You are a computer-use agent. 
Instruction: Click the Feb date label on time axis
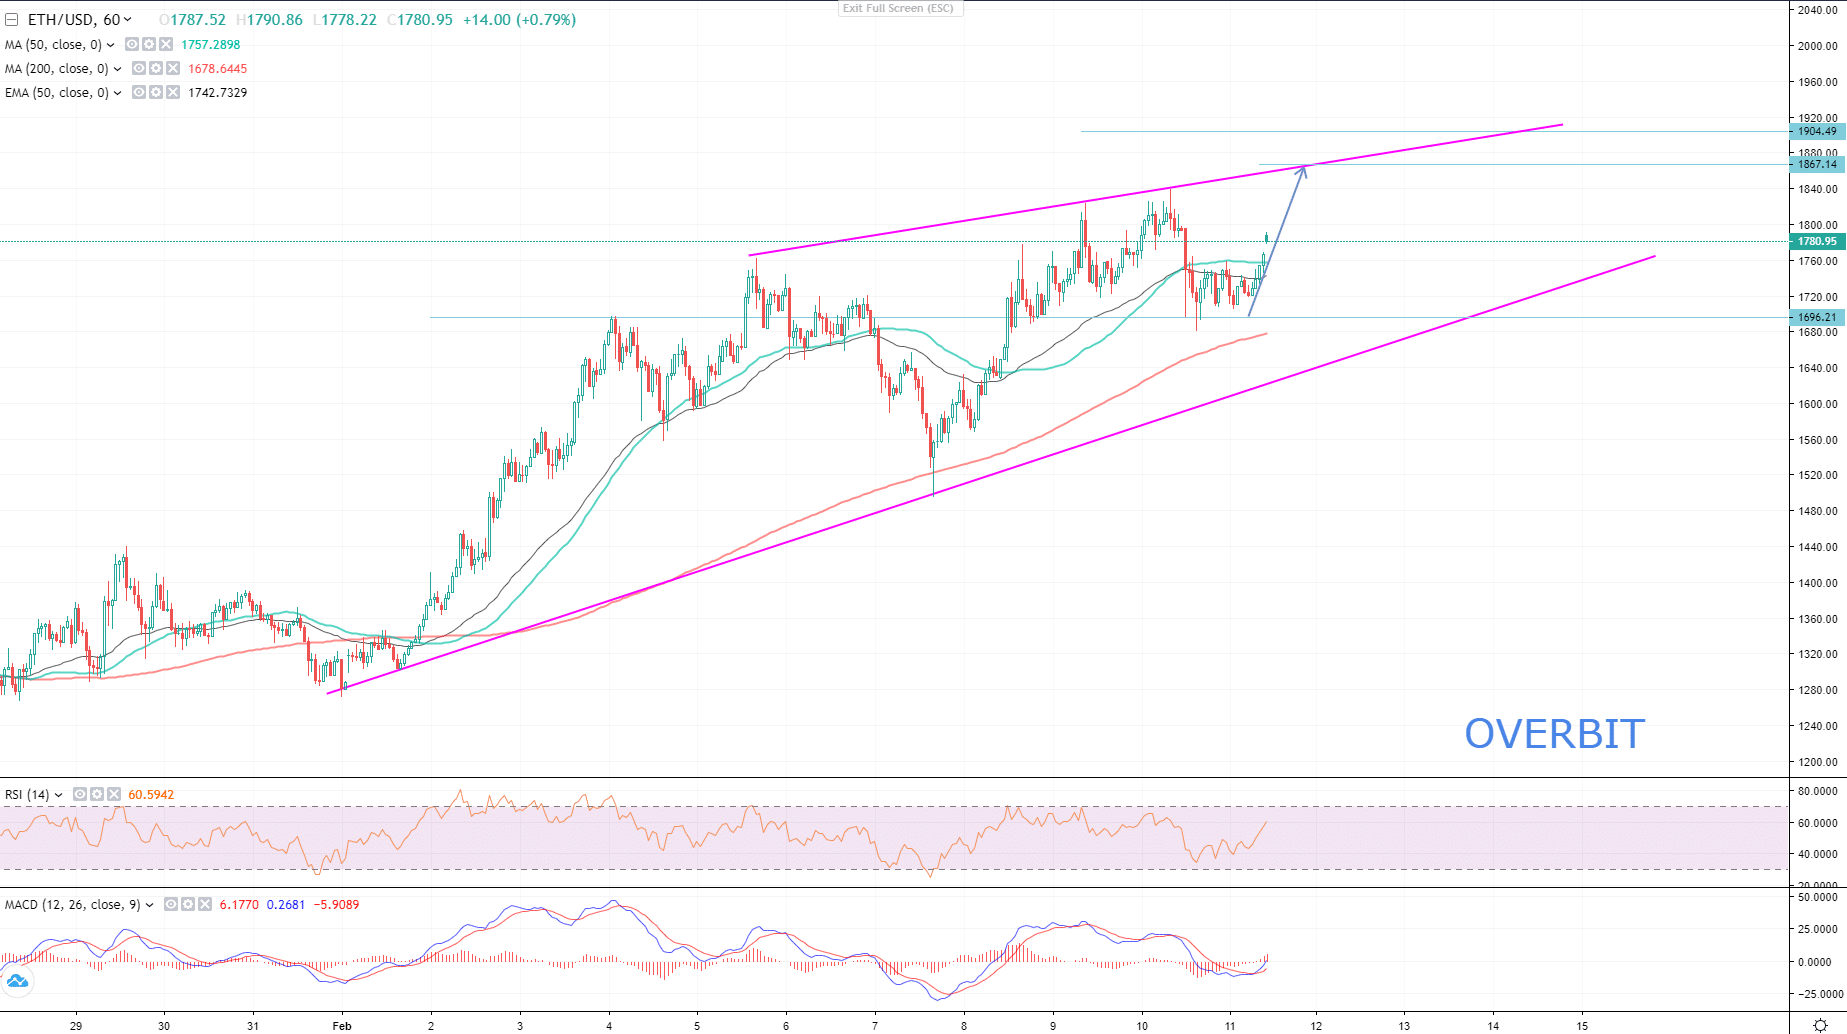(342, 1026)
